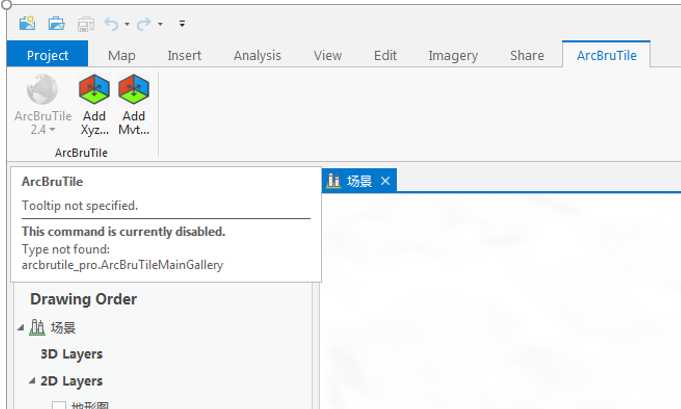This screenshot has height=409, width=681.
Task: Switch to the View ribbon tab
Action: click(327, 55)
